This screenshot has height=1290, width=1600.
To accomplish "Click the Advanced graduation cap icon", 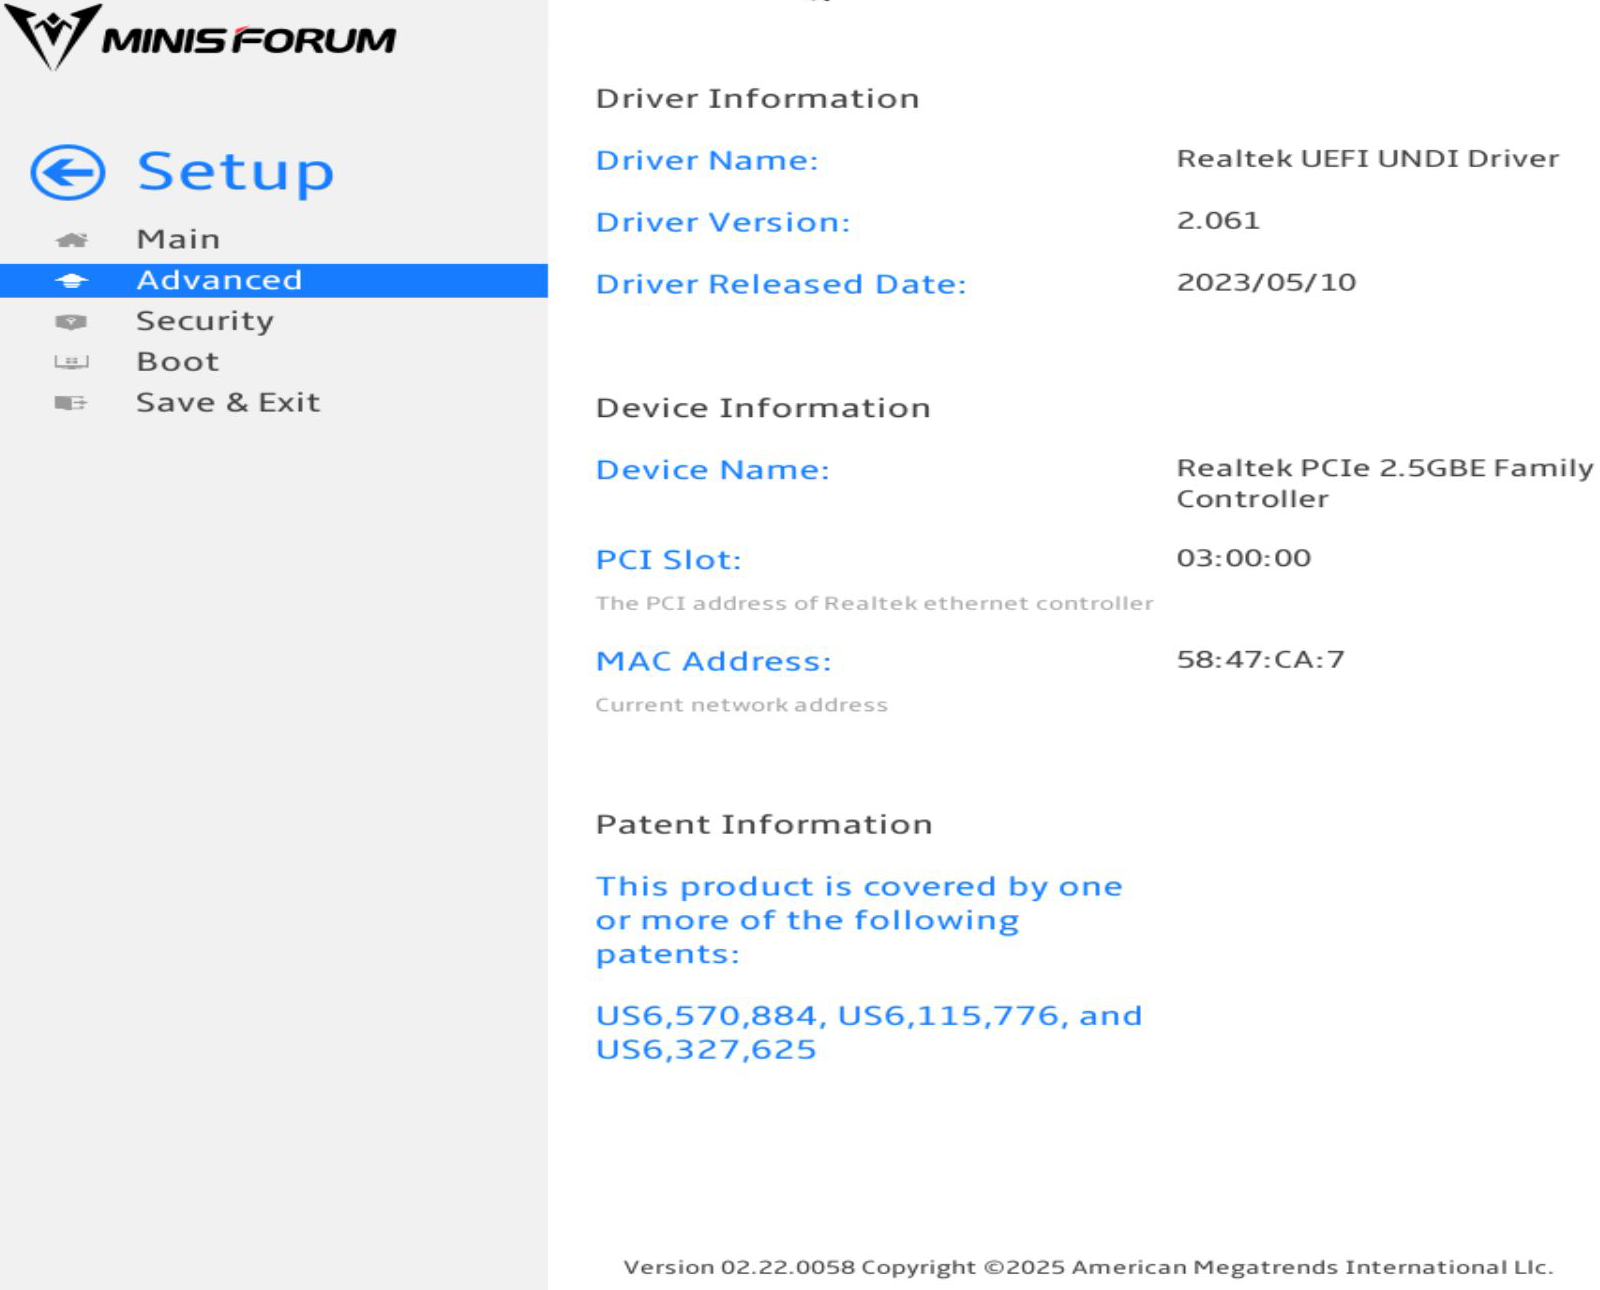I will point(71,280).
